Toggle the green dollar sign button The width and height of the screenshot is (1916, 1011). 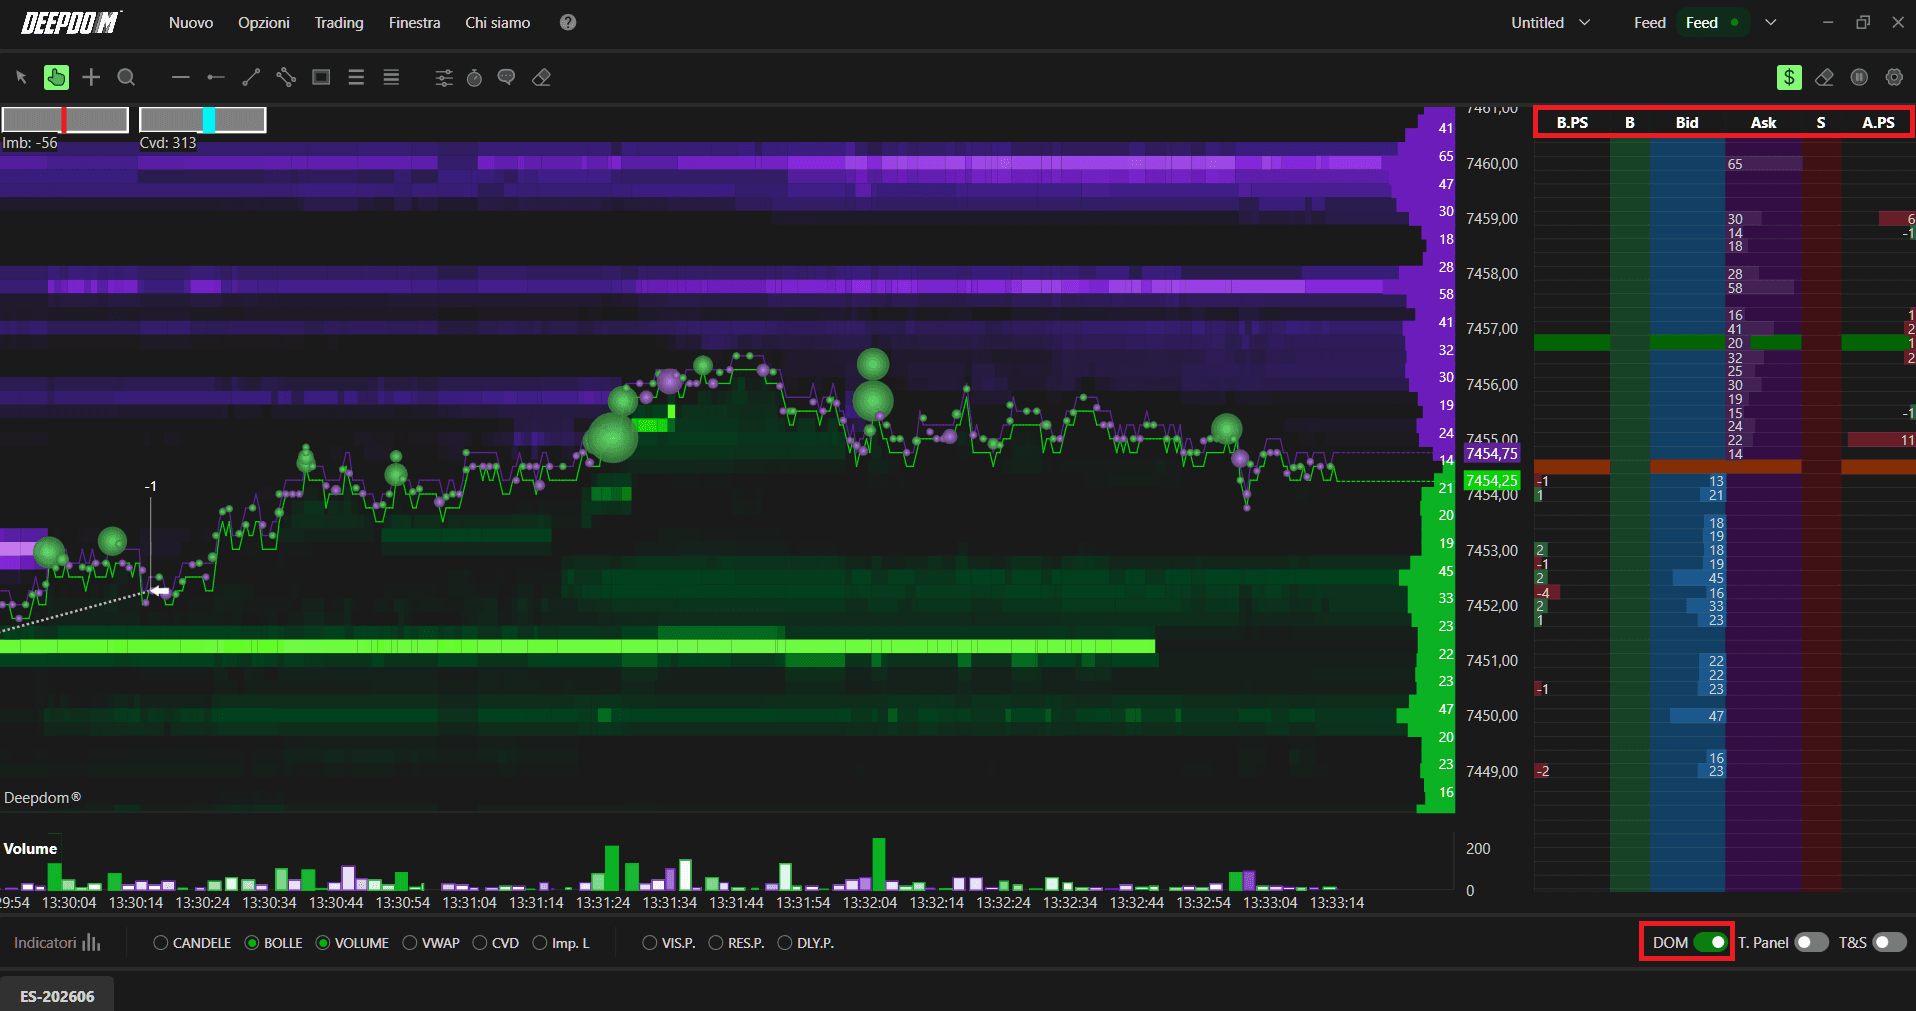pos(1789,77)
